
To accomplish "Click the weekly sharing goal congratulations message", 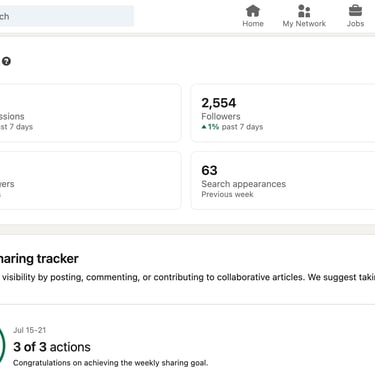I will [111, 363].
